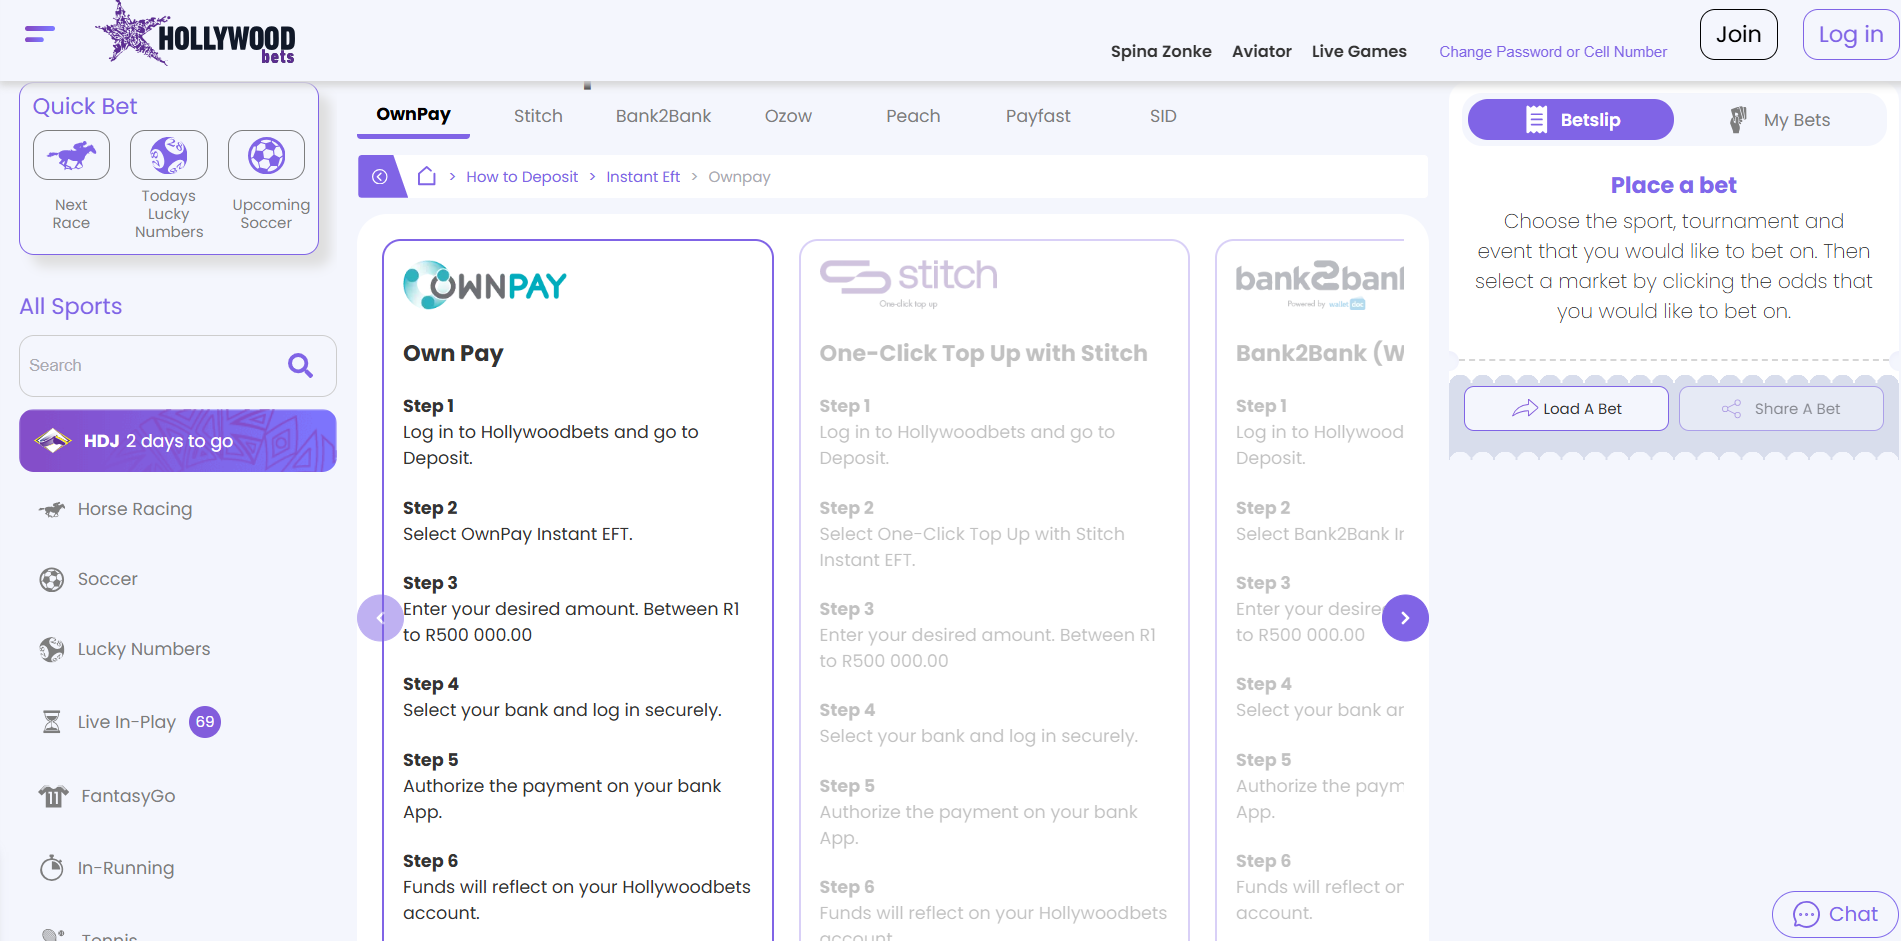Switch to the OwnPay tab
Image resolution: width=1901 pixels, height=941 pixels.
click(413, 115)
